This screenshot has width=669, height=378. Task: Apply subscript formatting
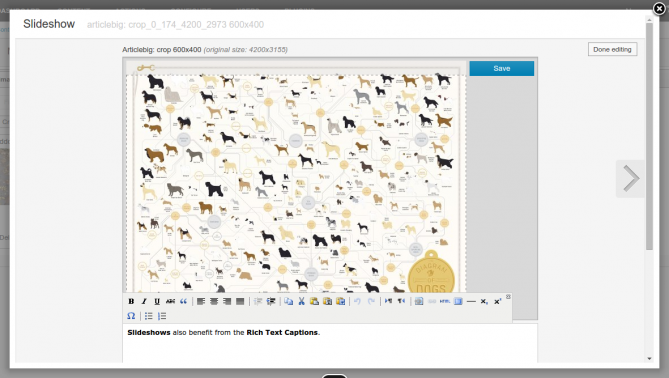(x=484, y=301)
